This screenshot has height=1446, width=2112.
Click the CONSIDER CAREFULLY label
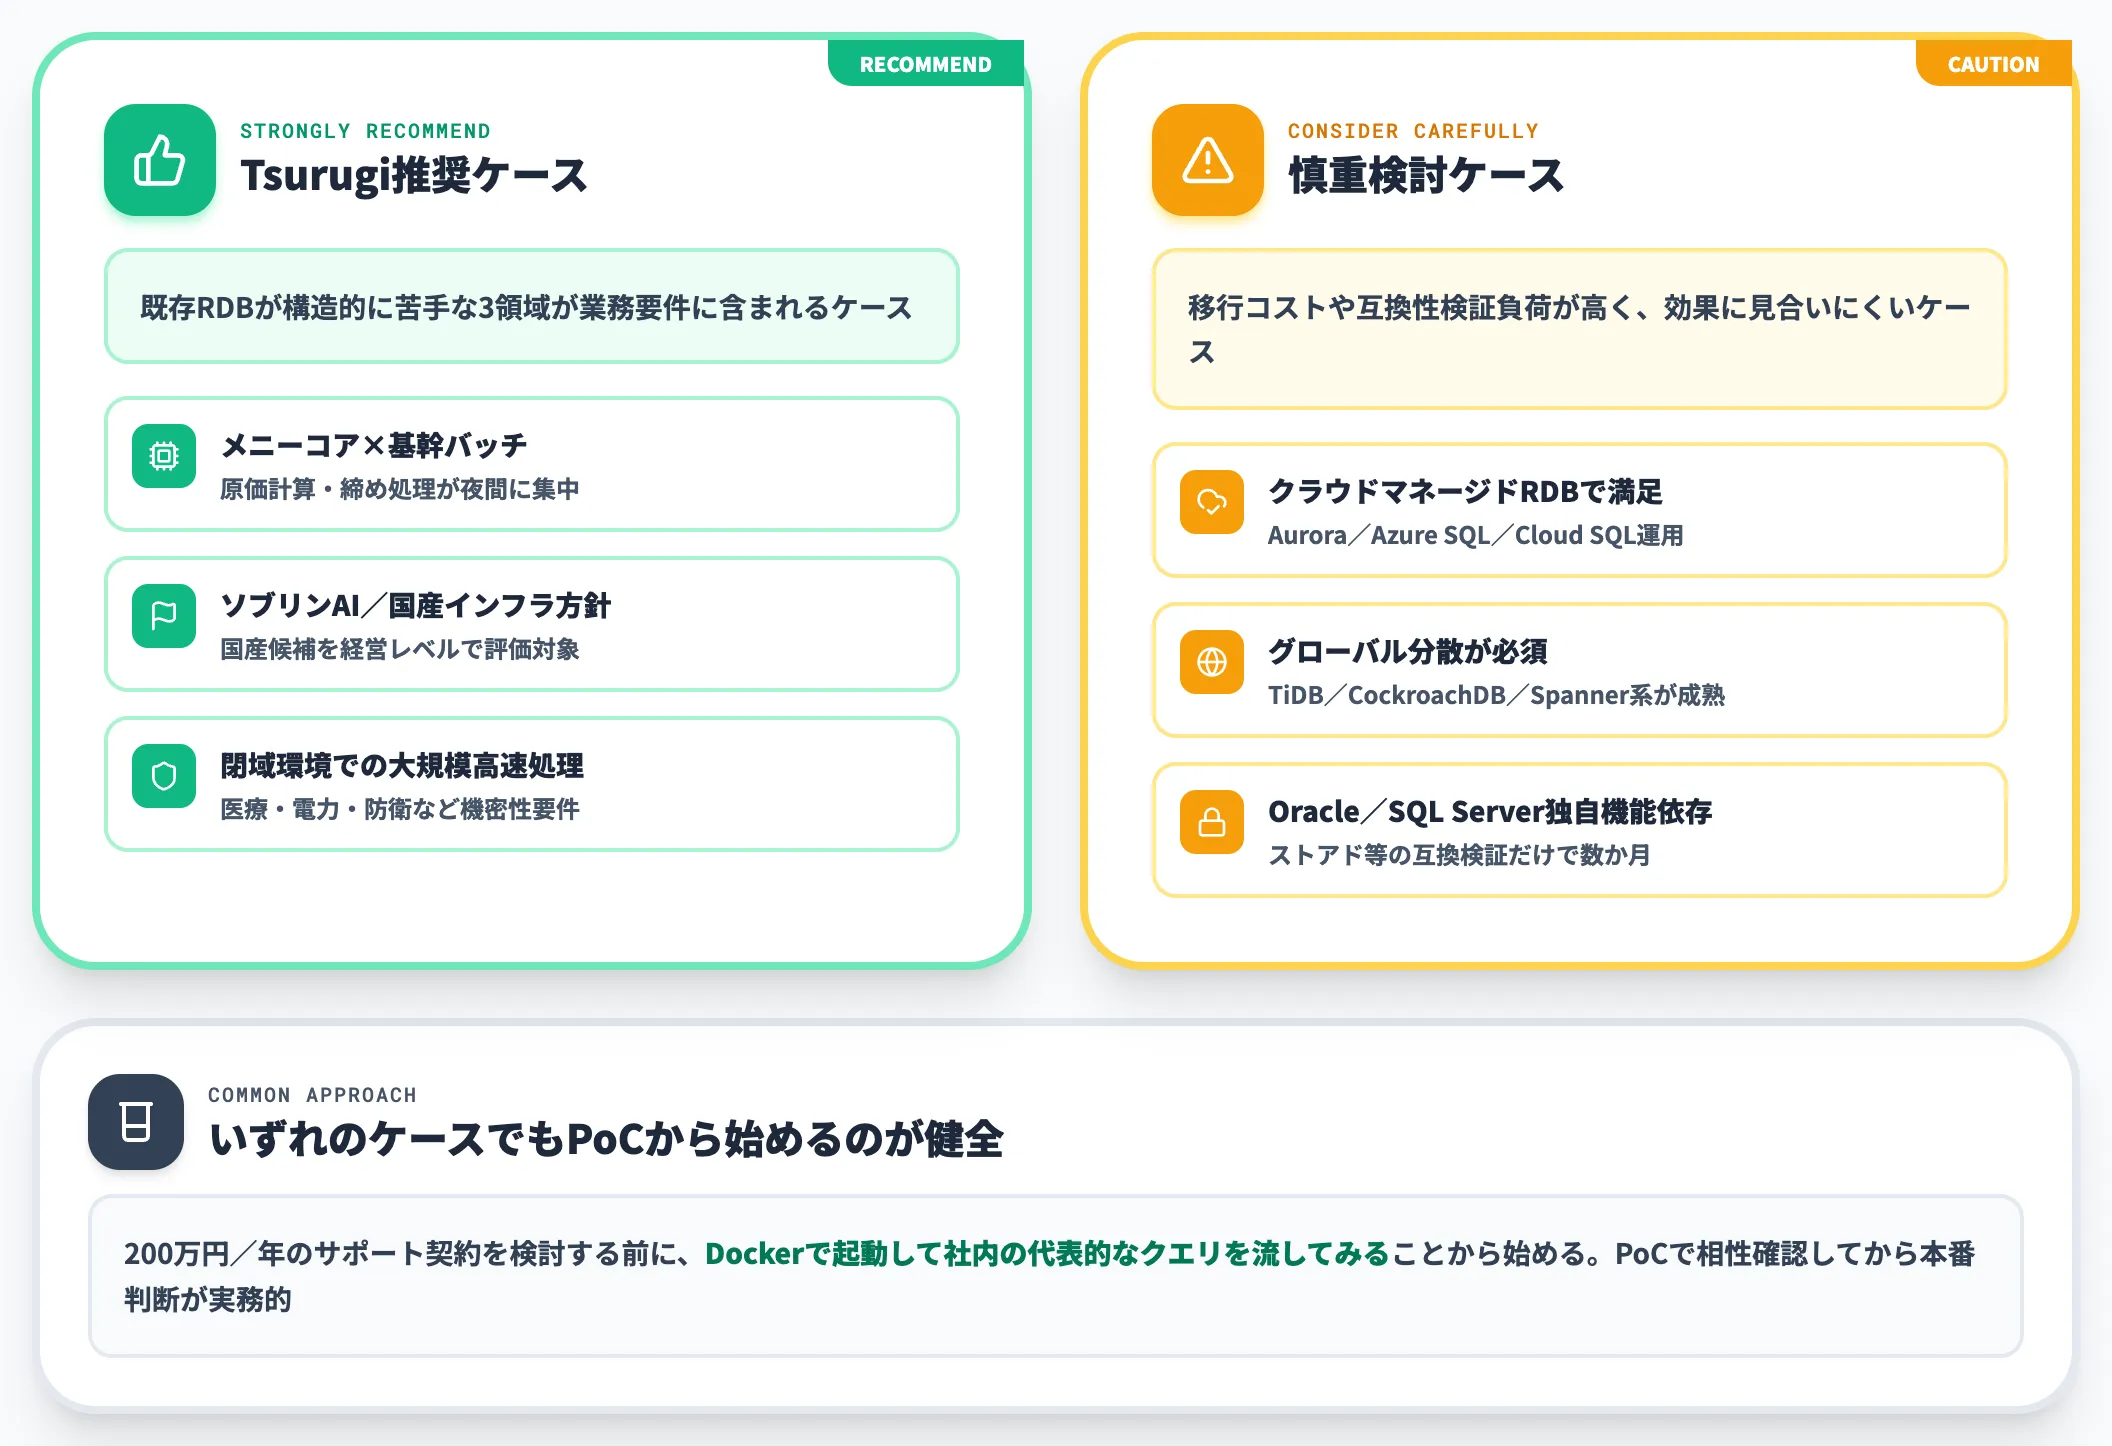pos(1413,131)
